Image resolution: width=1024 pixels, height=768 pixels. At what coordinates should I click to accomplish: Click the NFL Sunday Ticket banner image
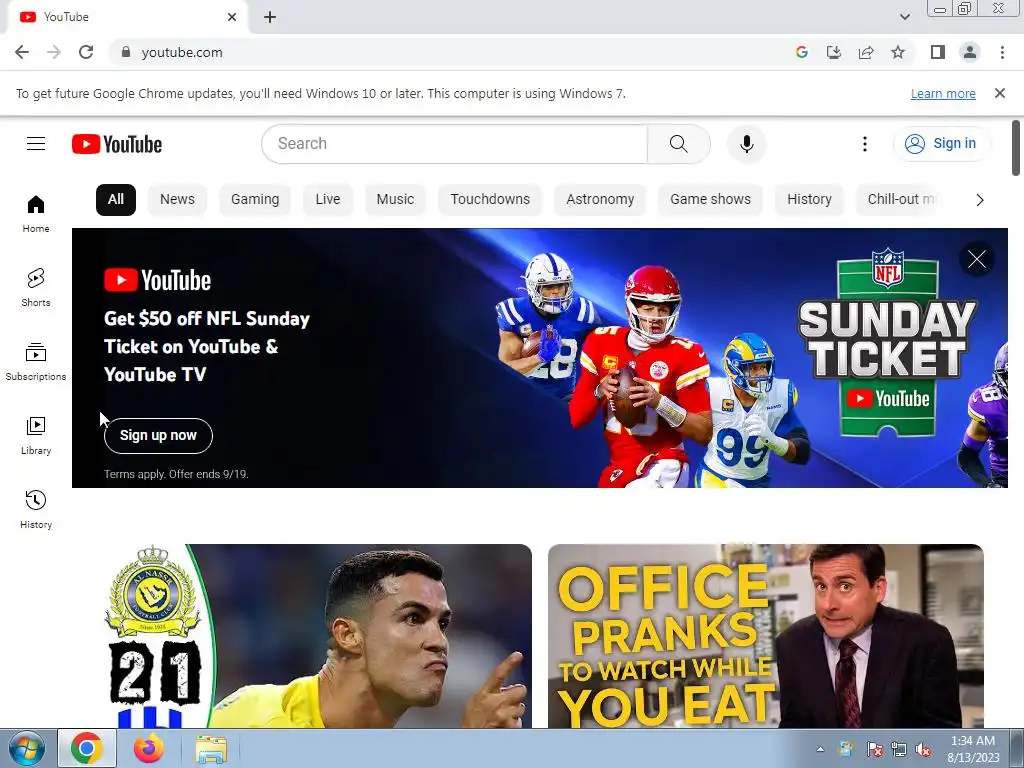pyautogui.click(x=539, y=358)
